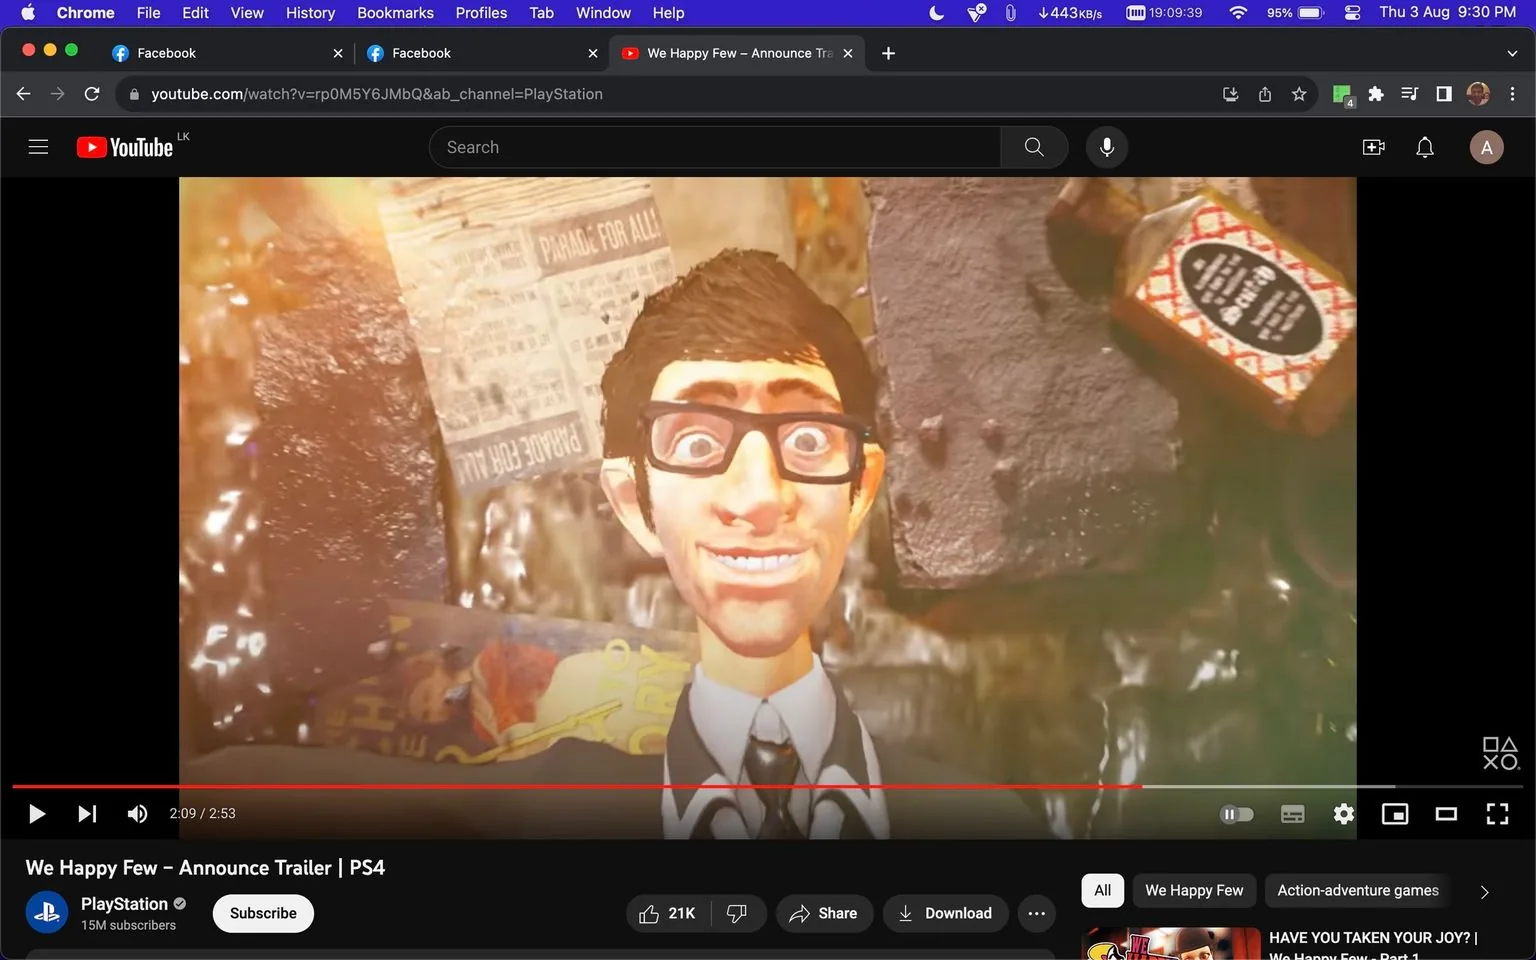Subscribe to the PlayStation channel
The image size is (1536, 960).
coord(262,913)
